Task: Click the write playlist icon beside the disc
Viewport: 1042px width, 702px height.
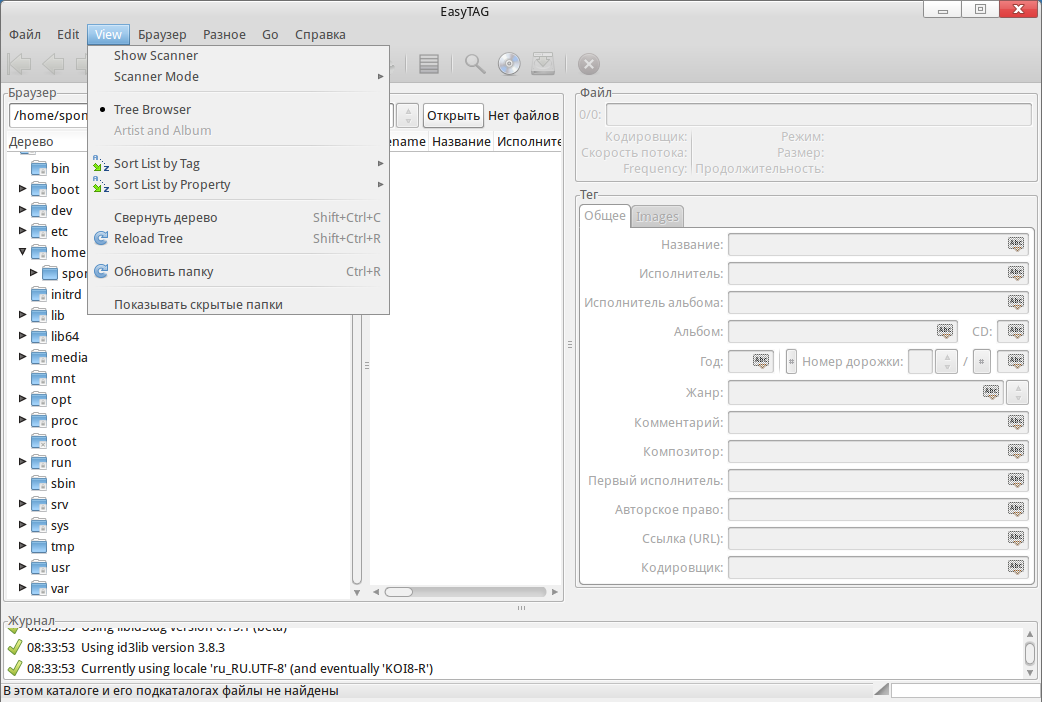Action: coord(542,65)
